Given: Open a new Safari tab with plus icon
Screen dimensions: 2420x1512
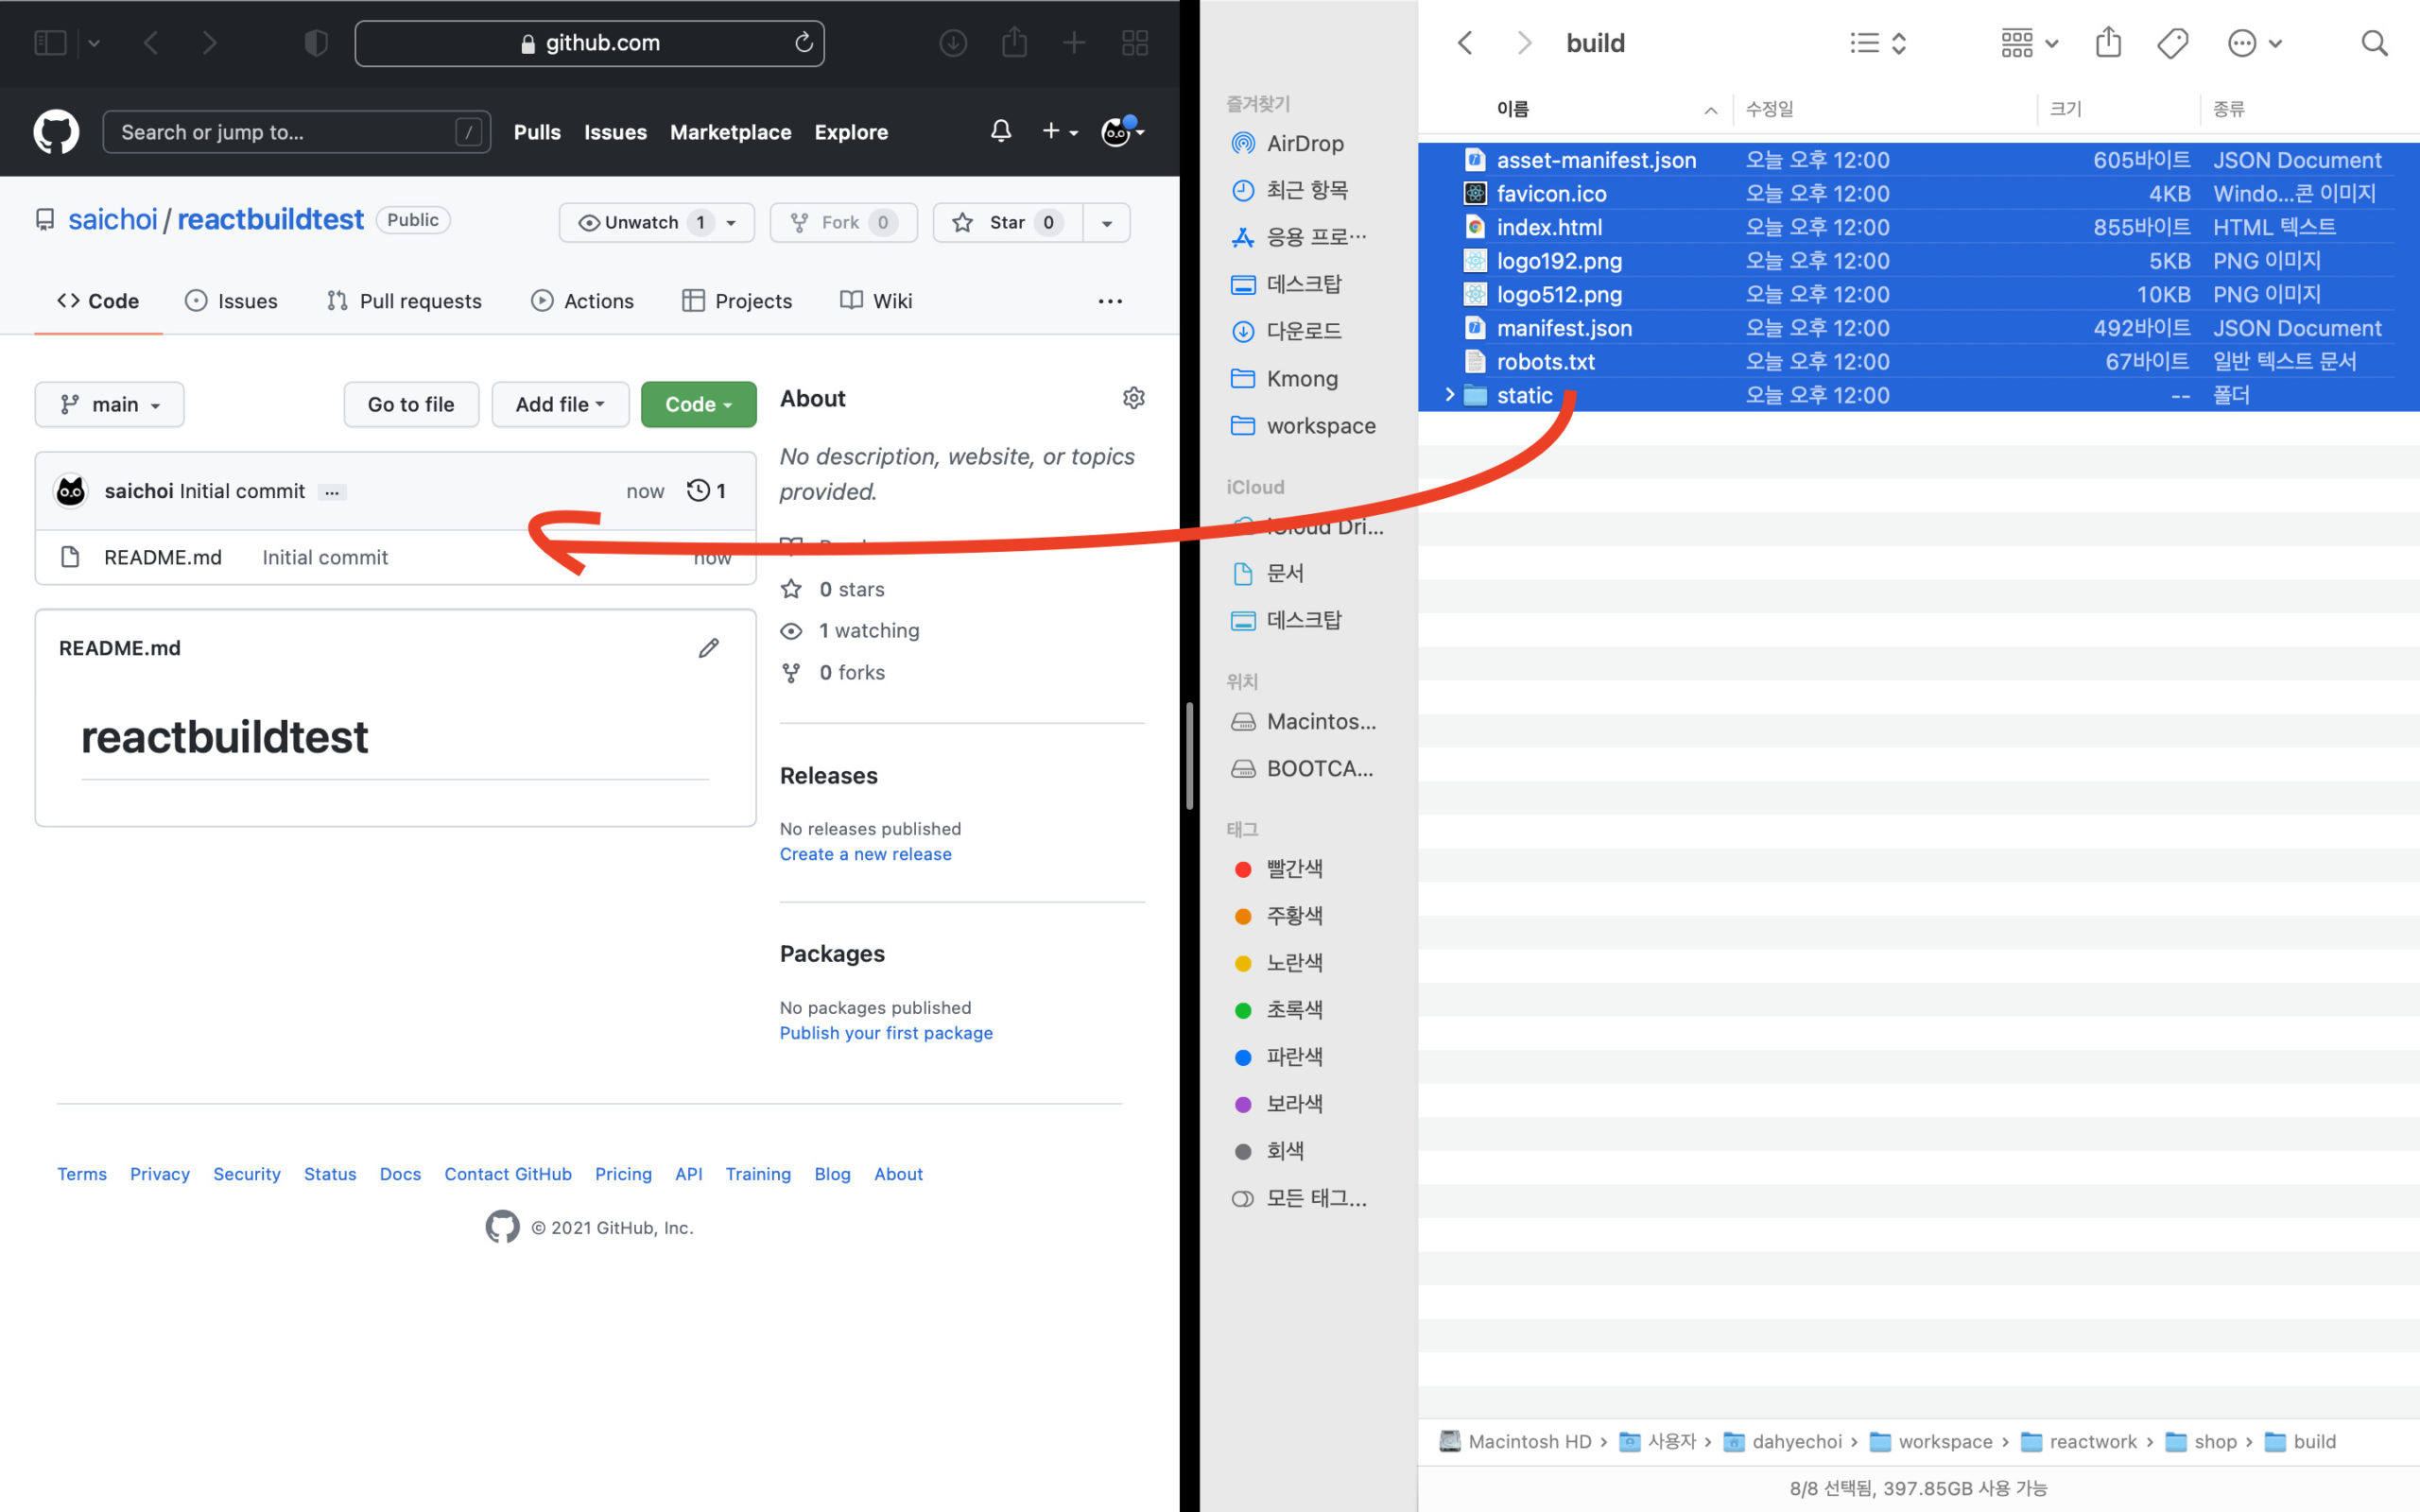Looking at the screenshot, I should (x=1074, y=43).
